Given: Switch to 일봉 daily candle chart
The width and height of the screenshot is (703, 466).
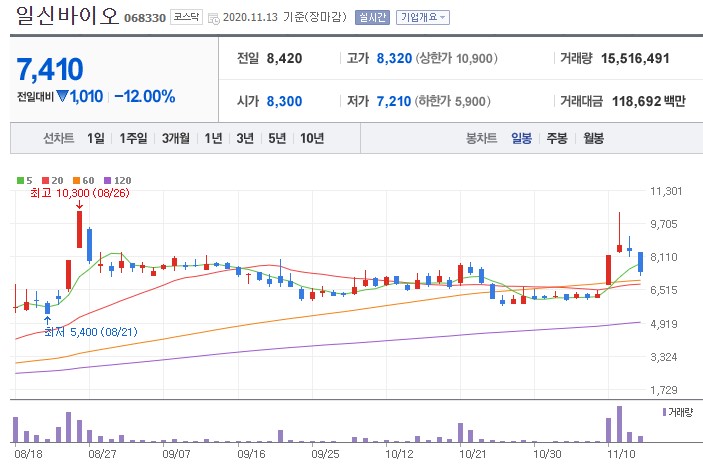Looking at the screenshot, I should pyautogui.click(x=521, y=138).
